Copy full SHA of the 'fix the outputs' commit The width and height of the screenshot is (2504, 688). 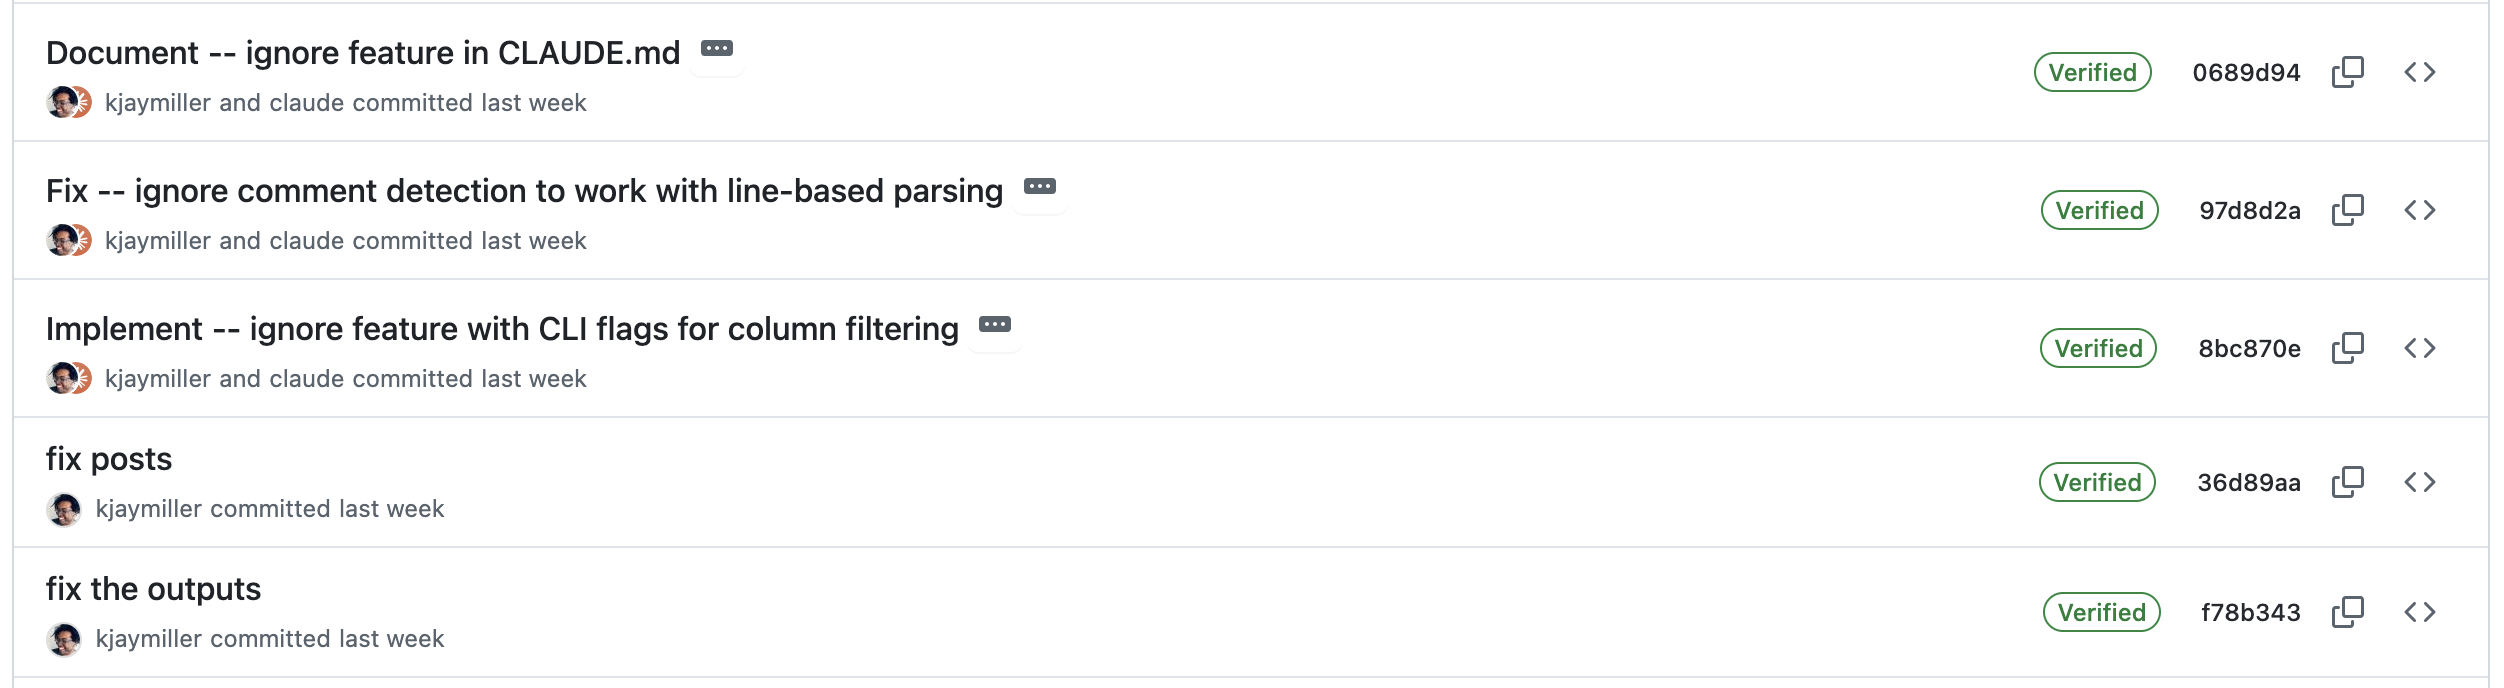click(x=2349, y=611)
